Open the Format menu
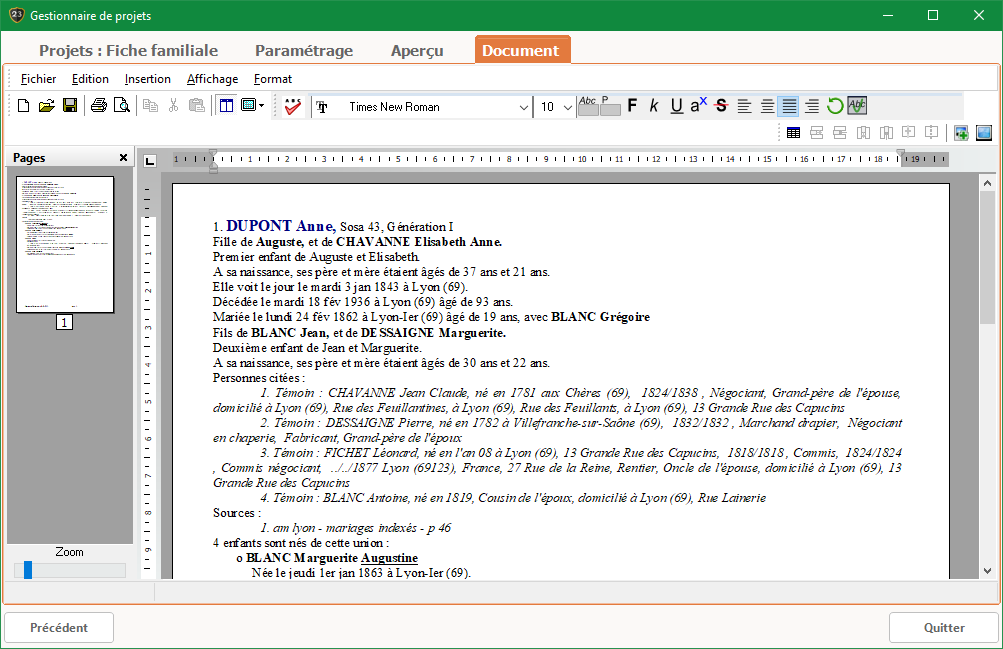 [272, 79]
